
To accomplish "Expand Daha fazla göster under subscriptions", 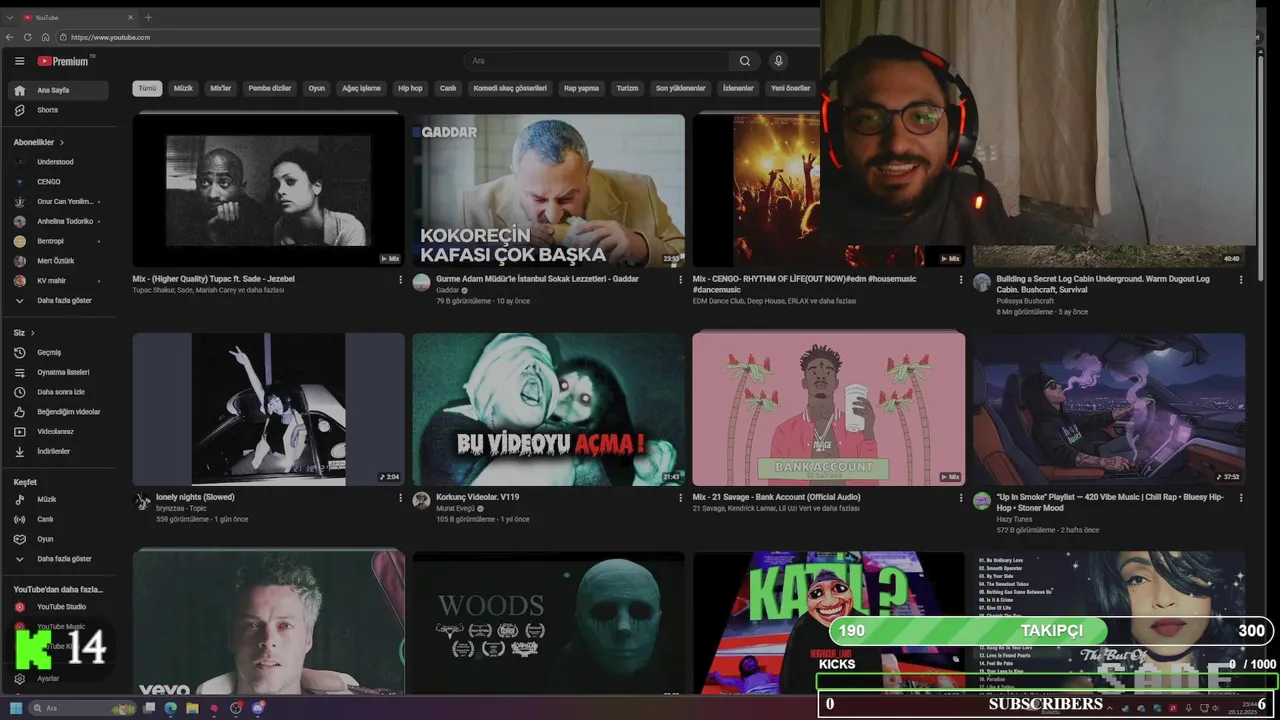I will [58, 300].
